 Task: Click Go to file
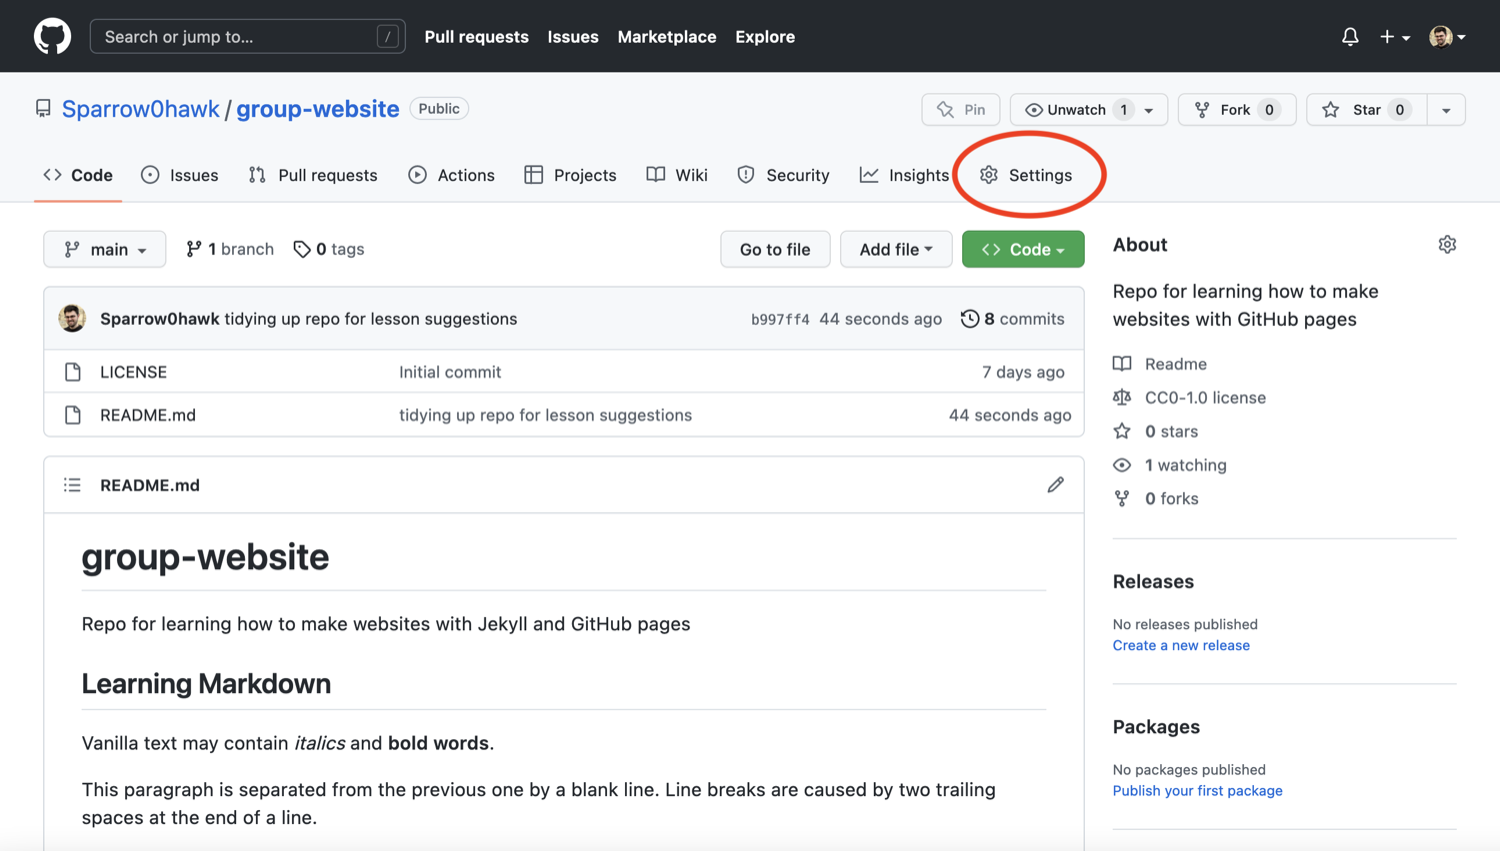tap(775, 249)
